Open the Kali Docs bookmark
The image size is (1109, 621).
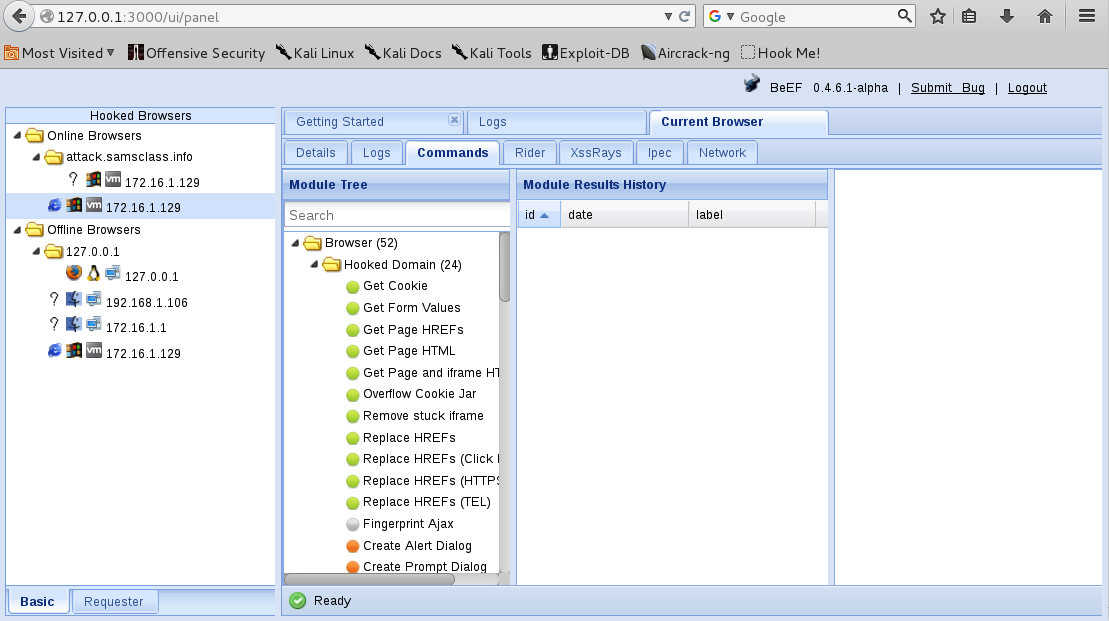point(403,53)
